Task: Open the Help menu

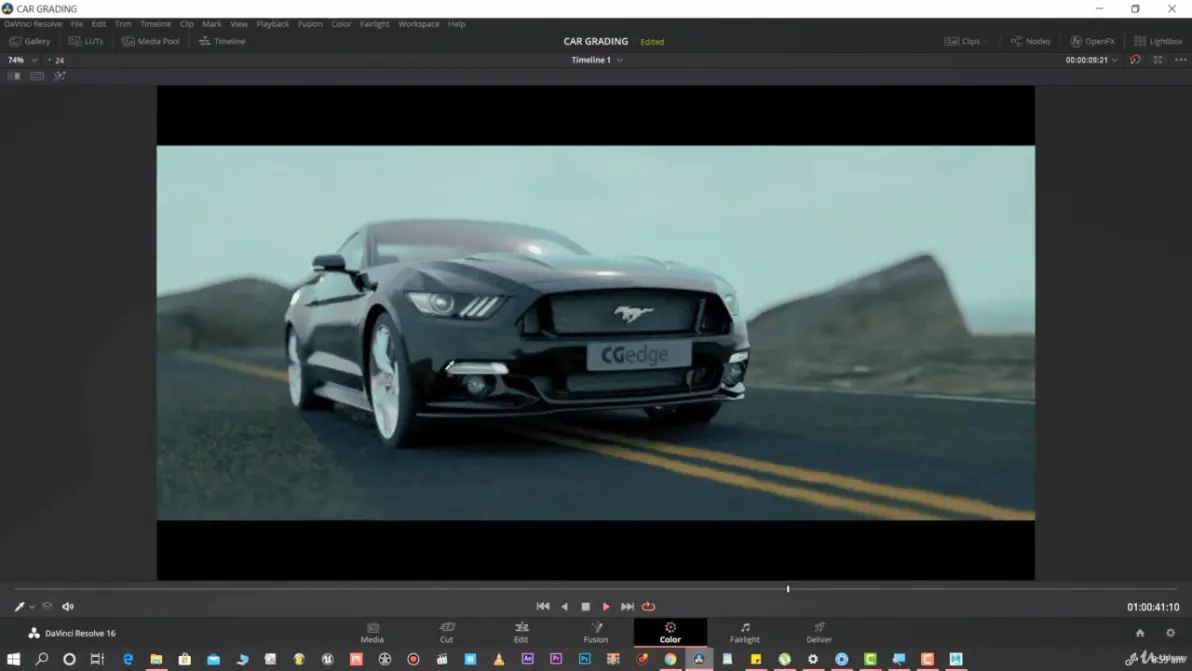Action: 456,24
